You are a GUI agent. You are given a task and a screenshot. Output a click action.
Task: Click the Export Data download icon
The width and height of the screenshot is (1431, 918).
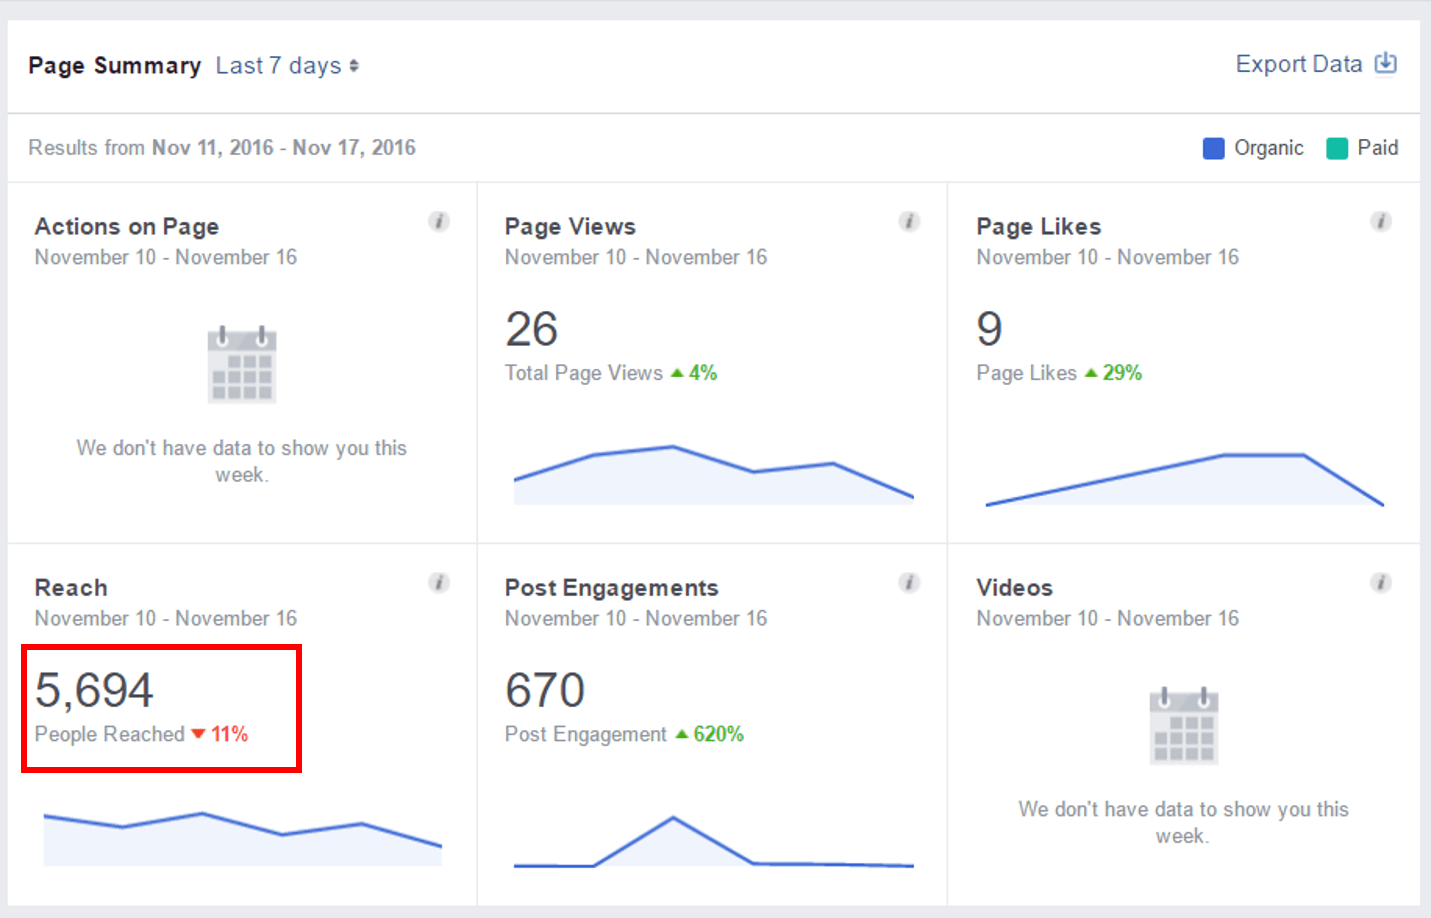(x=1387, y=62)
